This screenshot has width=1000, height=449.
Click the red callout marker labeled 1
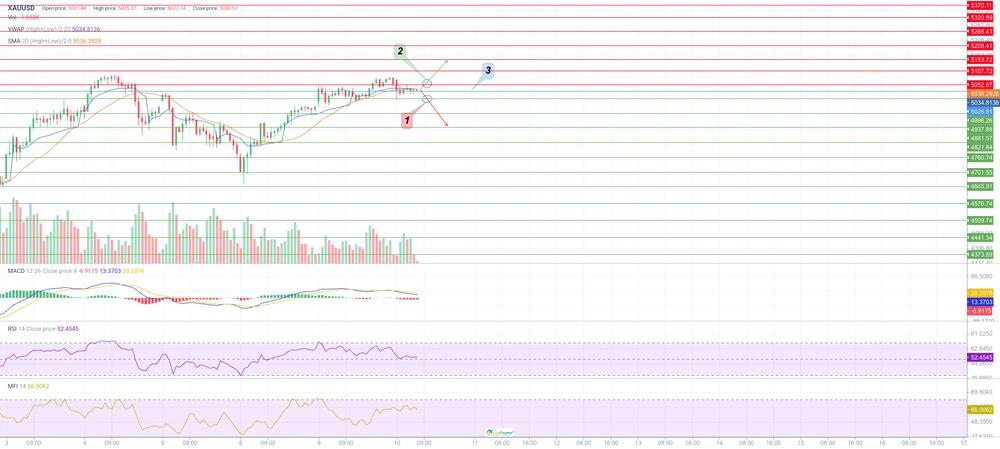pos(407,120)
